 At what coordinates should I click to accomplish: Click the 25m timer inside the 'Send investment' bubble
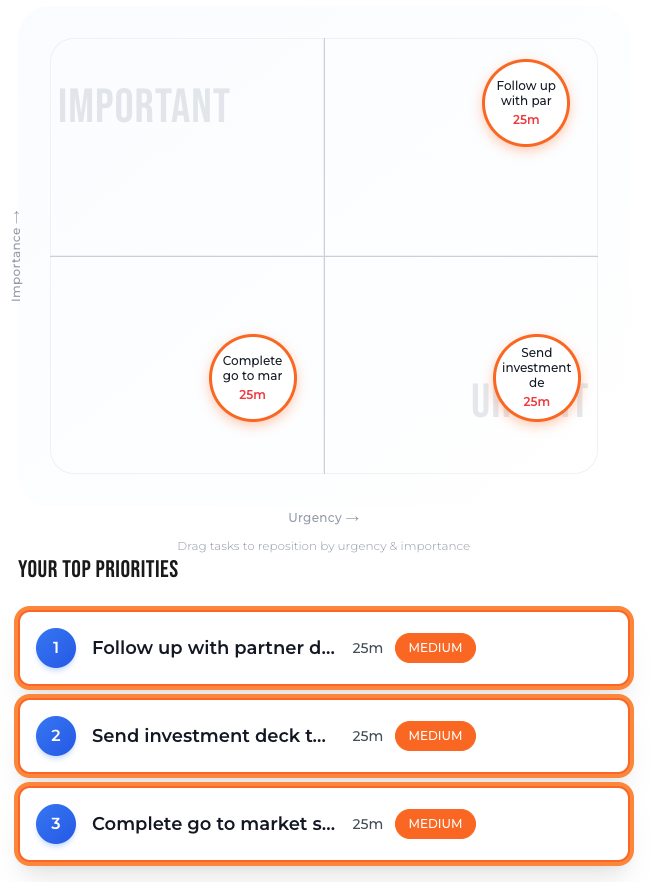537,401
